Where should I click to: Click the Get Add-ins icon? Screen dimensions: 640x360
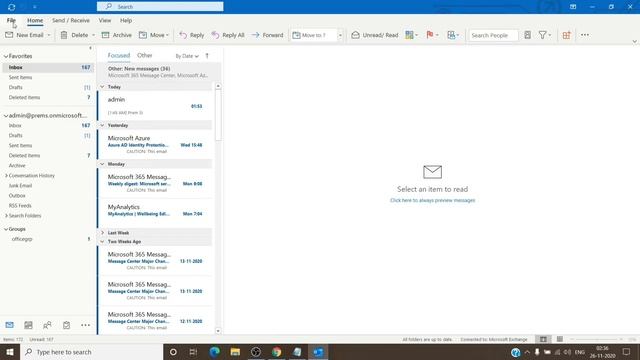click(567, 35)
